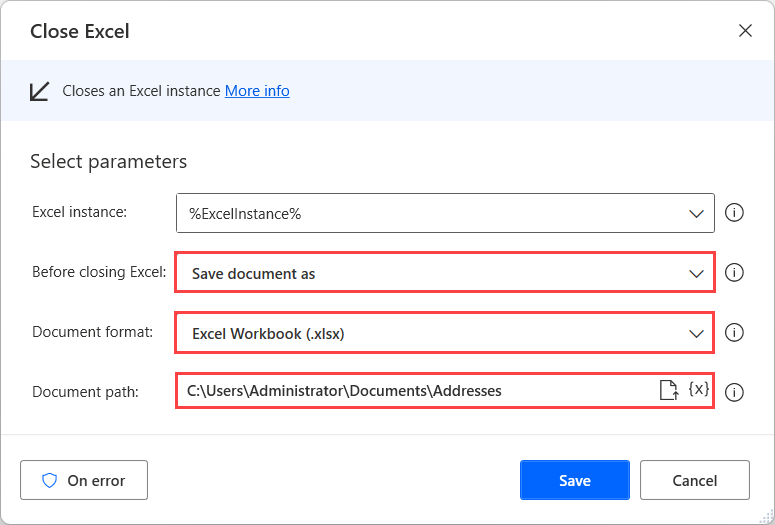
Task: Click the shield icon on On error button
Action: point(49,480)
